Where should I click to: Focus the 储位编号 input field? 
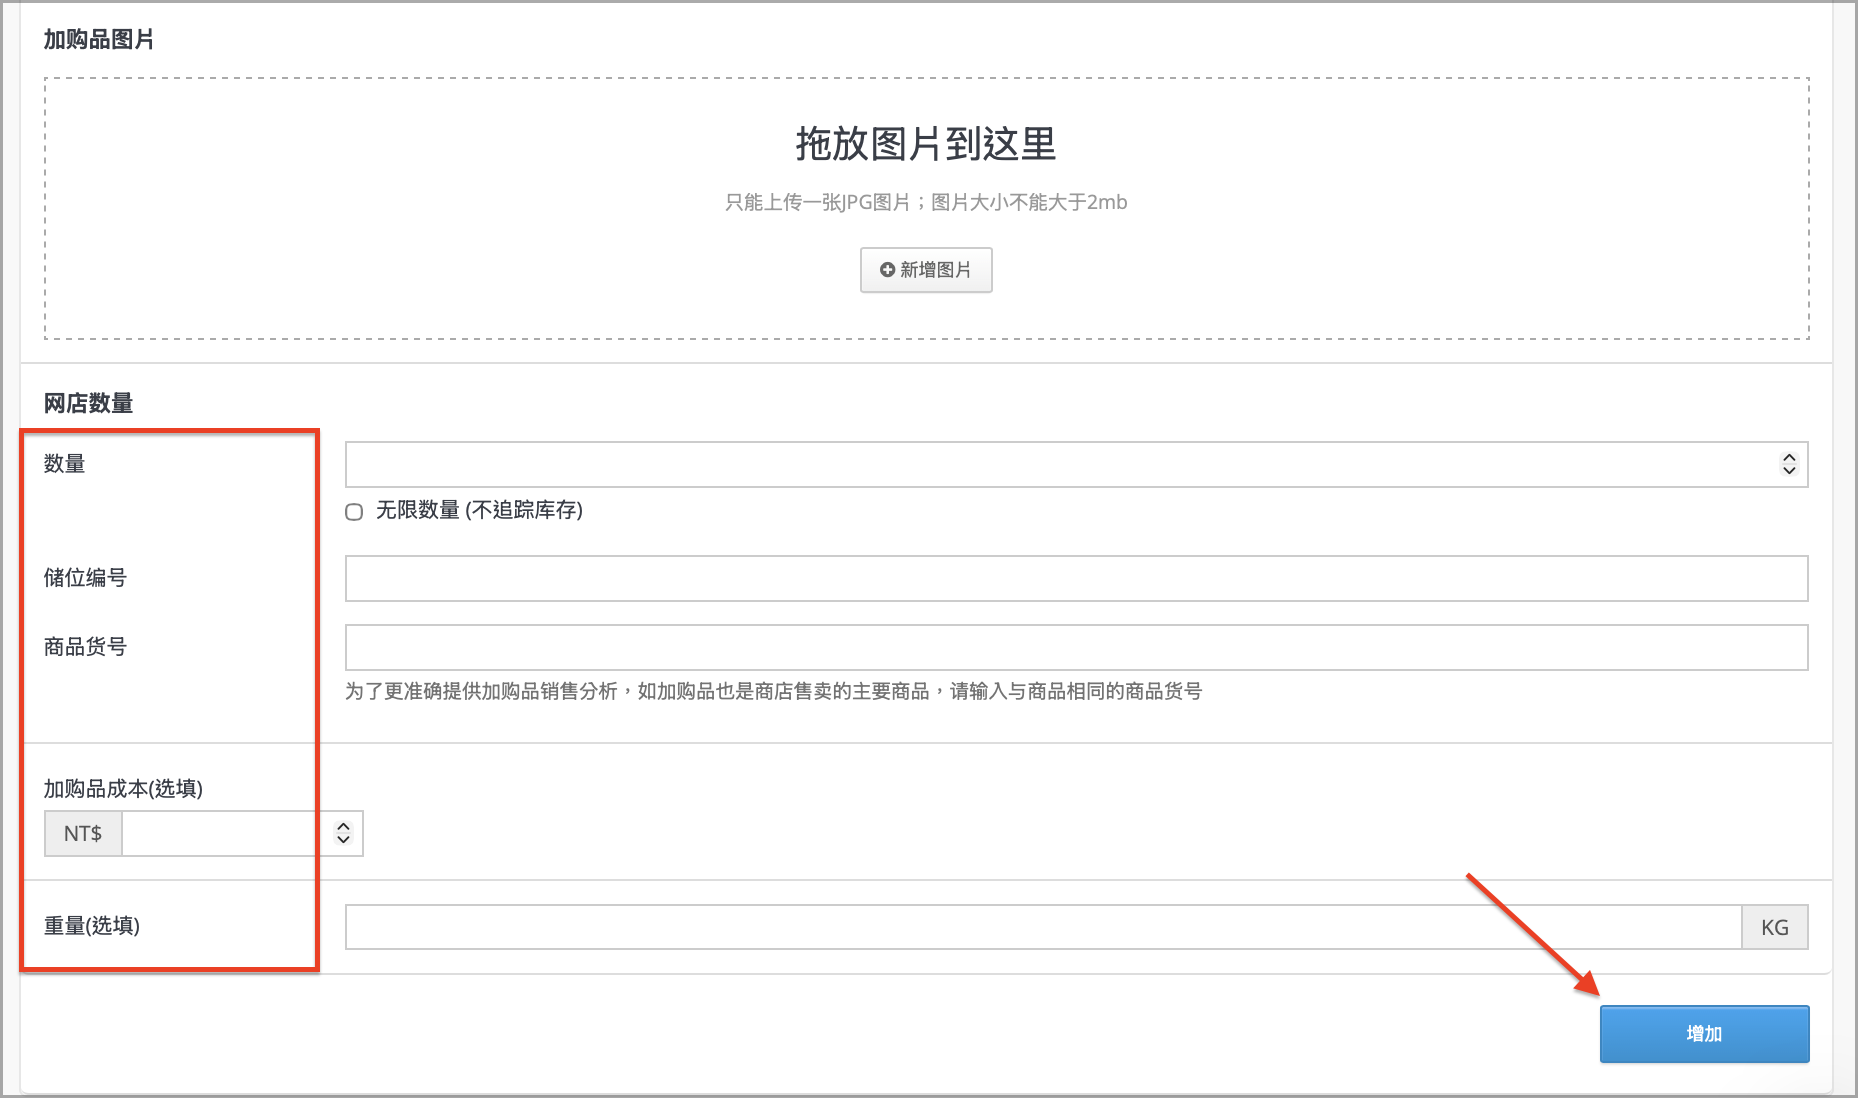[1076, 579]
